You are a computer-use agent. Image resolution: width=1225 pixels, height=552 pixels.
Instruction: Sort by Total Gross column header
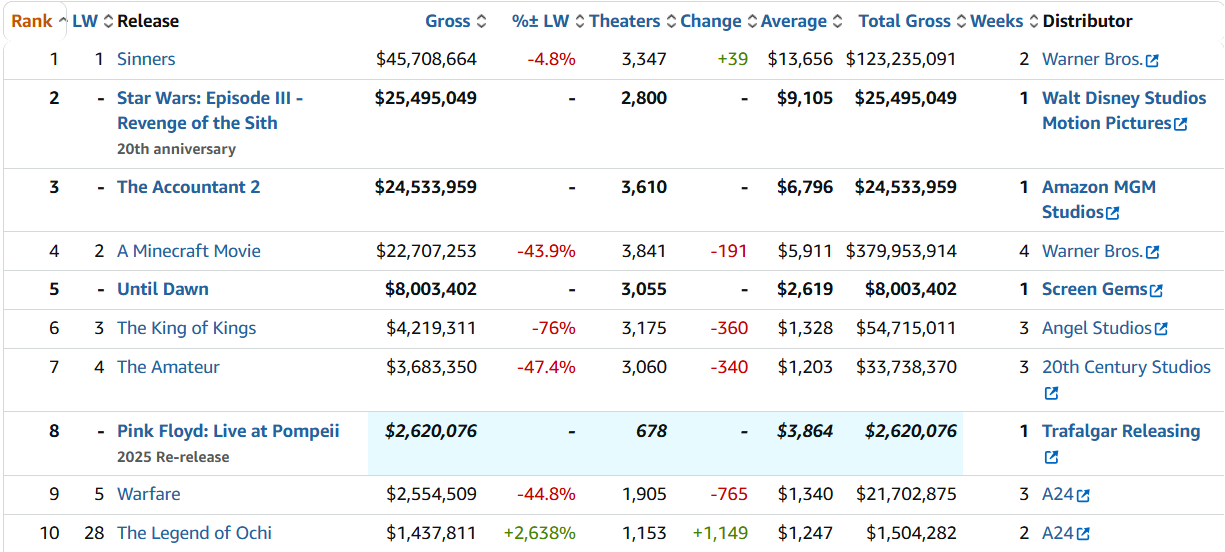904,21
